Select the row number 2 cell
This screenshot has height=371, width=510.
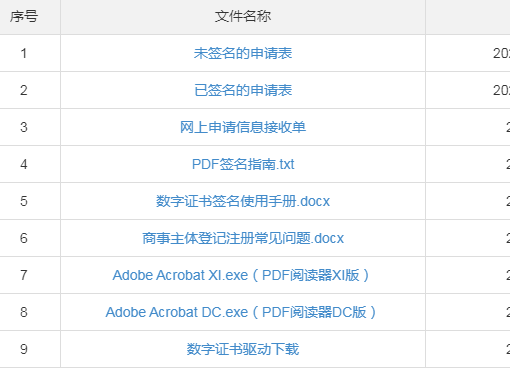(x=24, y=90)
